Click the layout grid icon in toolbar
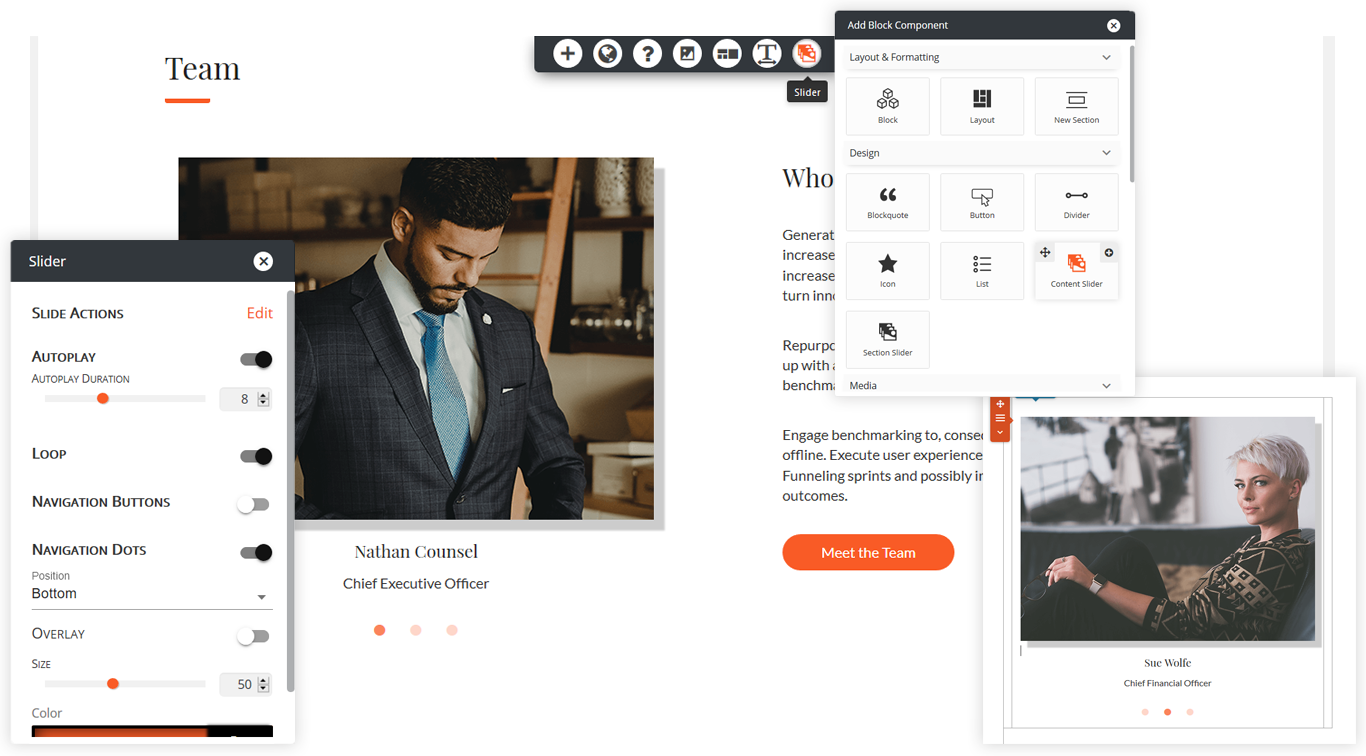The width and height of the screenshot is (1366, 756). 727,54
